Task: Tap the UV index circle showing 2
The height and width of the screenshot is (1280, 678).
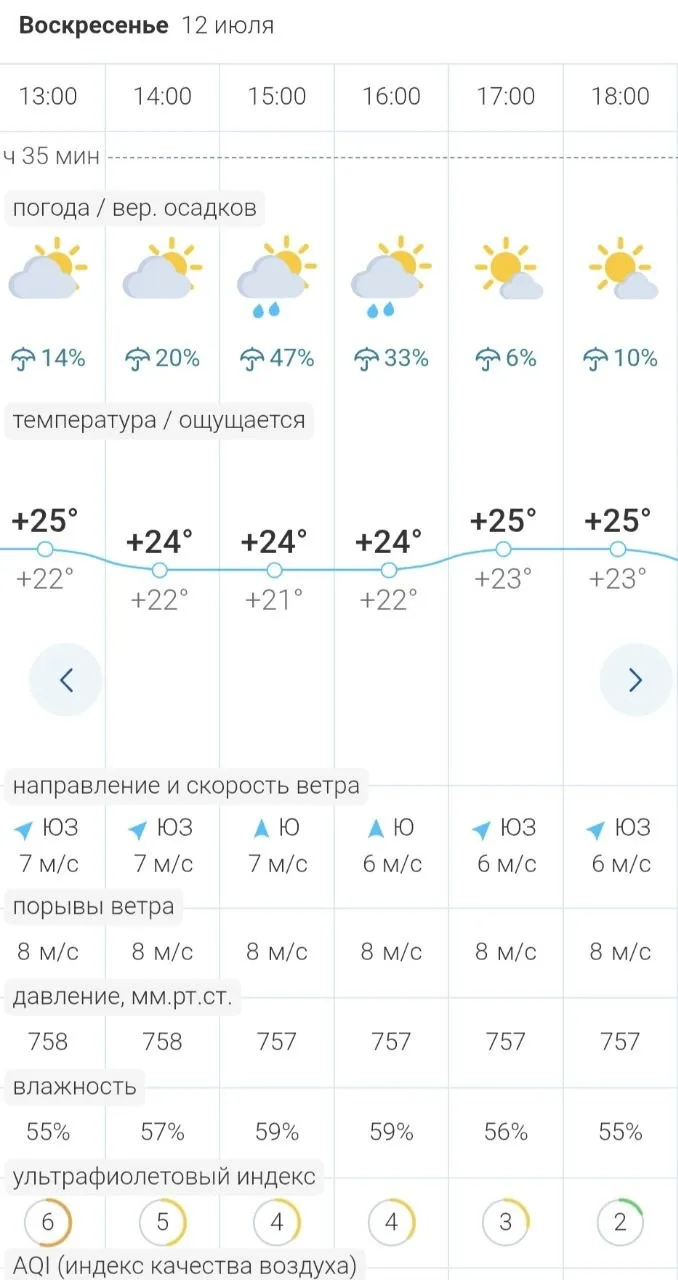Action: tap(620, 1222)
